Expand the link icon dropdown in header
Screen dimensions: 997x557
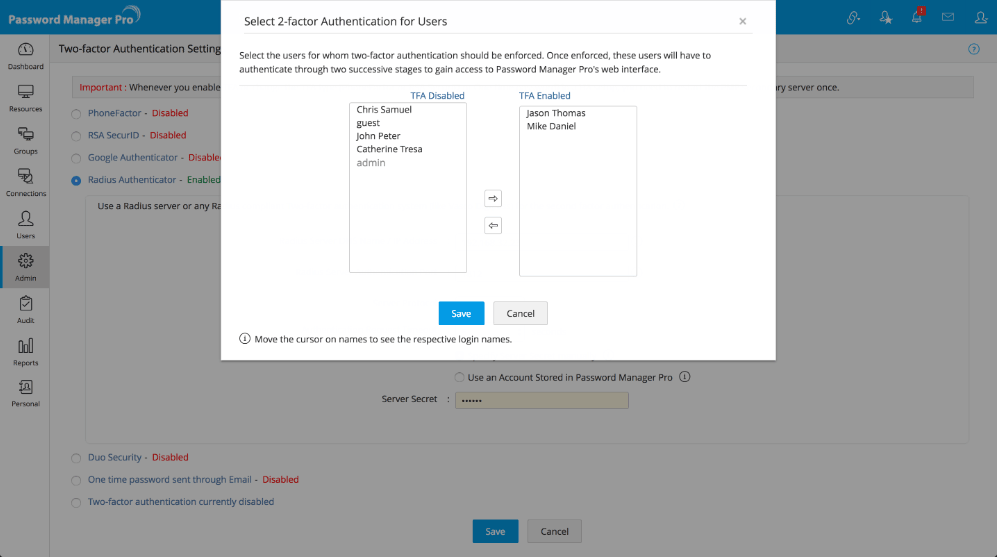click(x=853, y=17)
